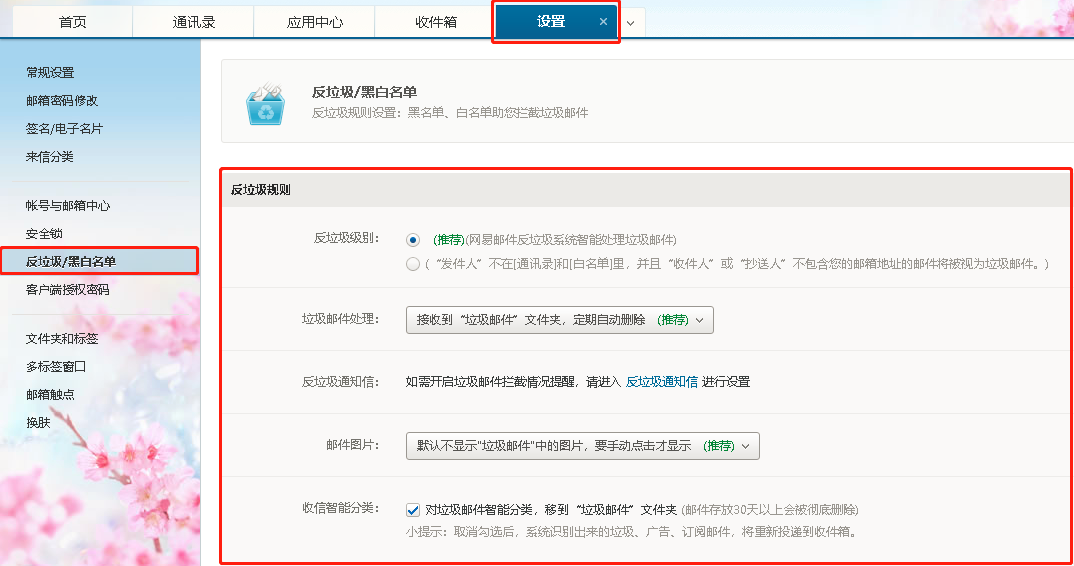Open 多标签窗口 settings
The width and height of the screenshot is (1074, 566).
click(x=55, y=367)
